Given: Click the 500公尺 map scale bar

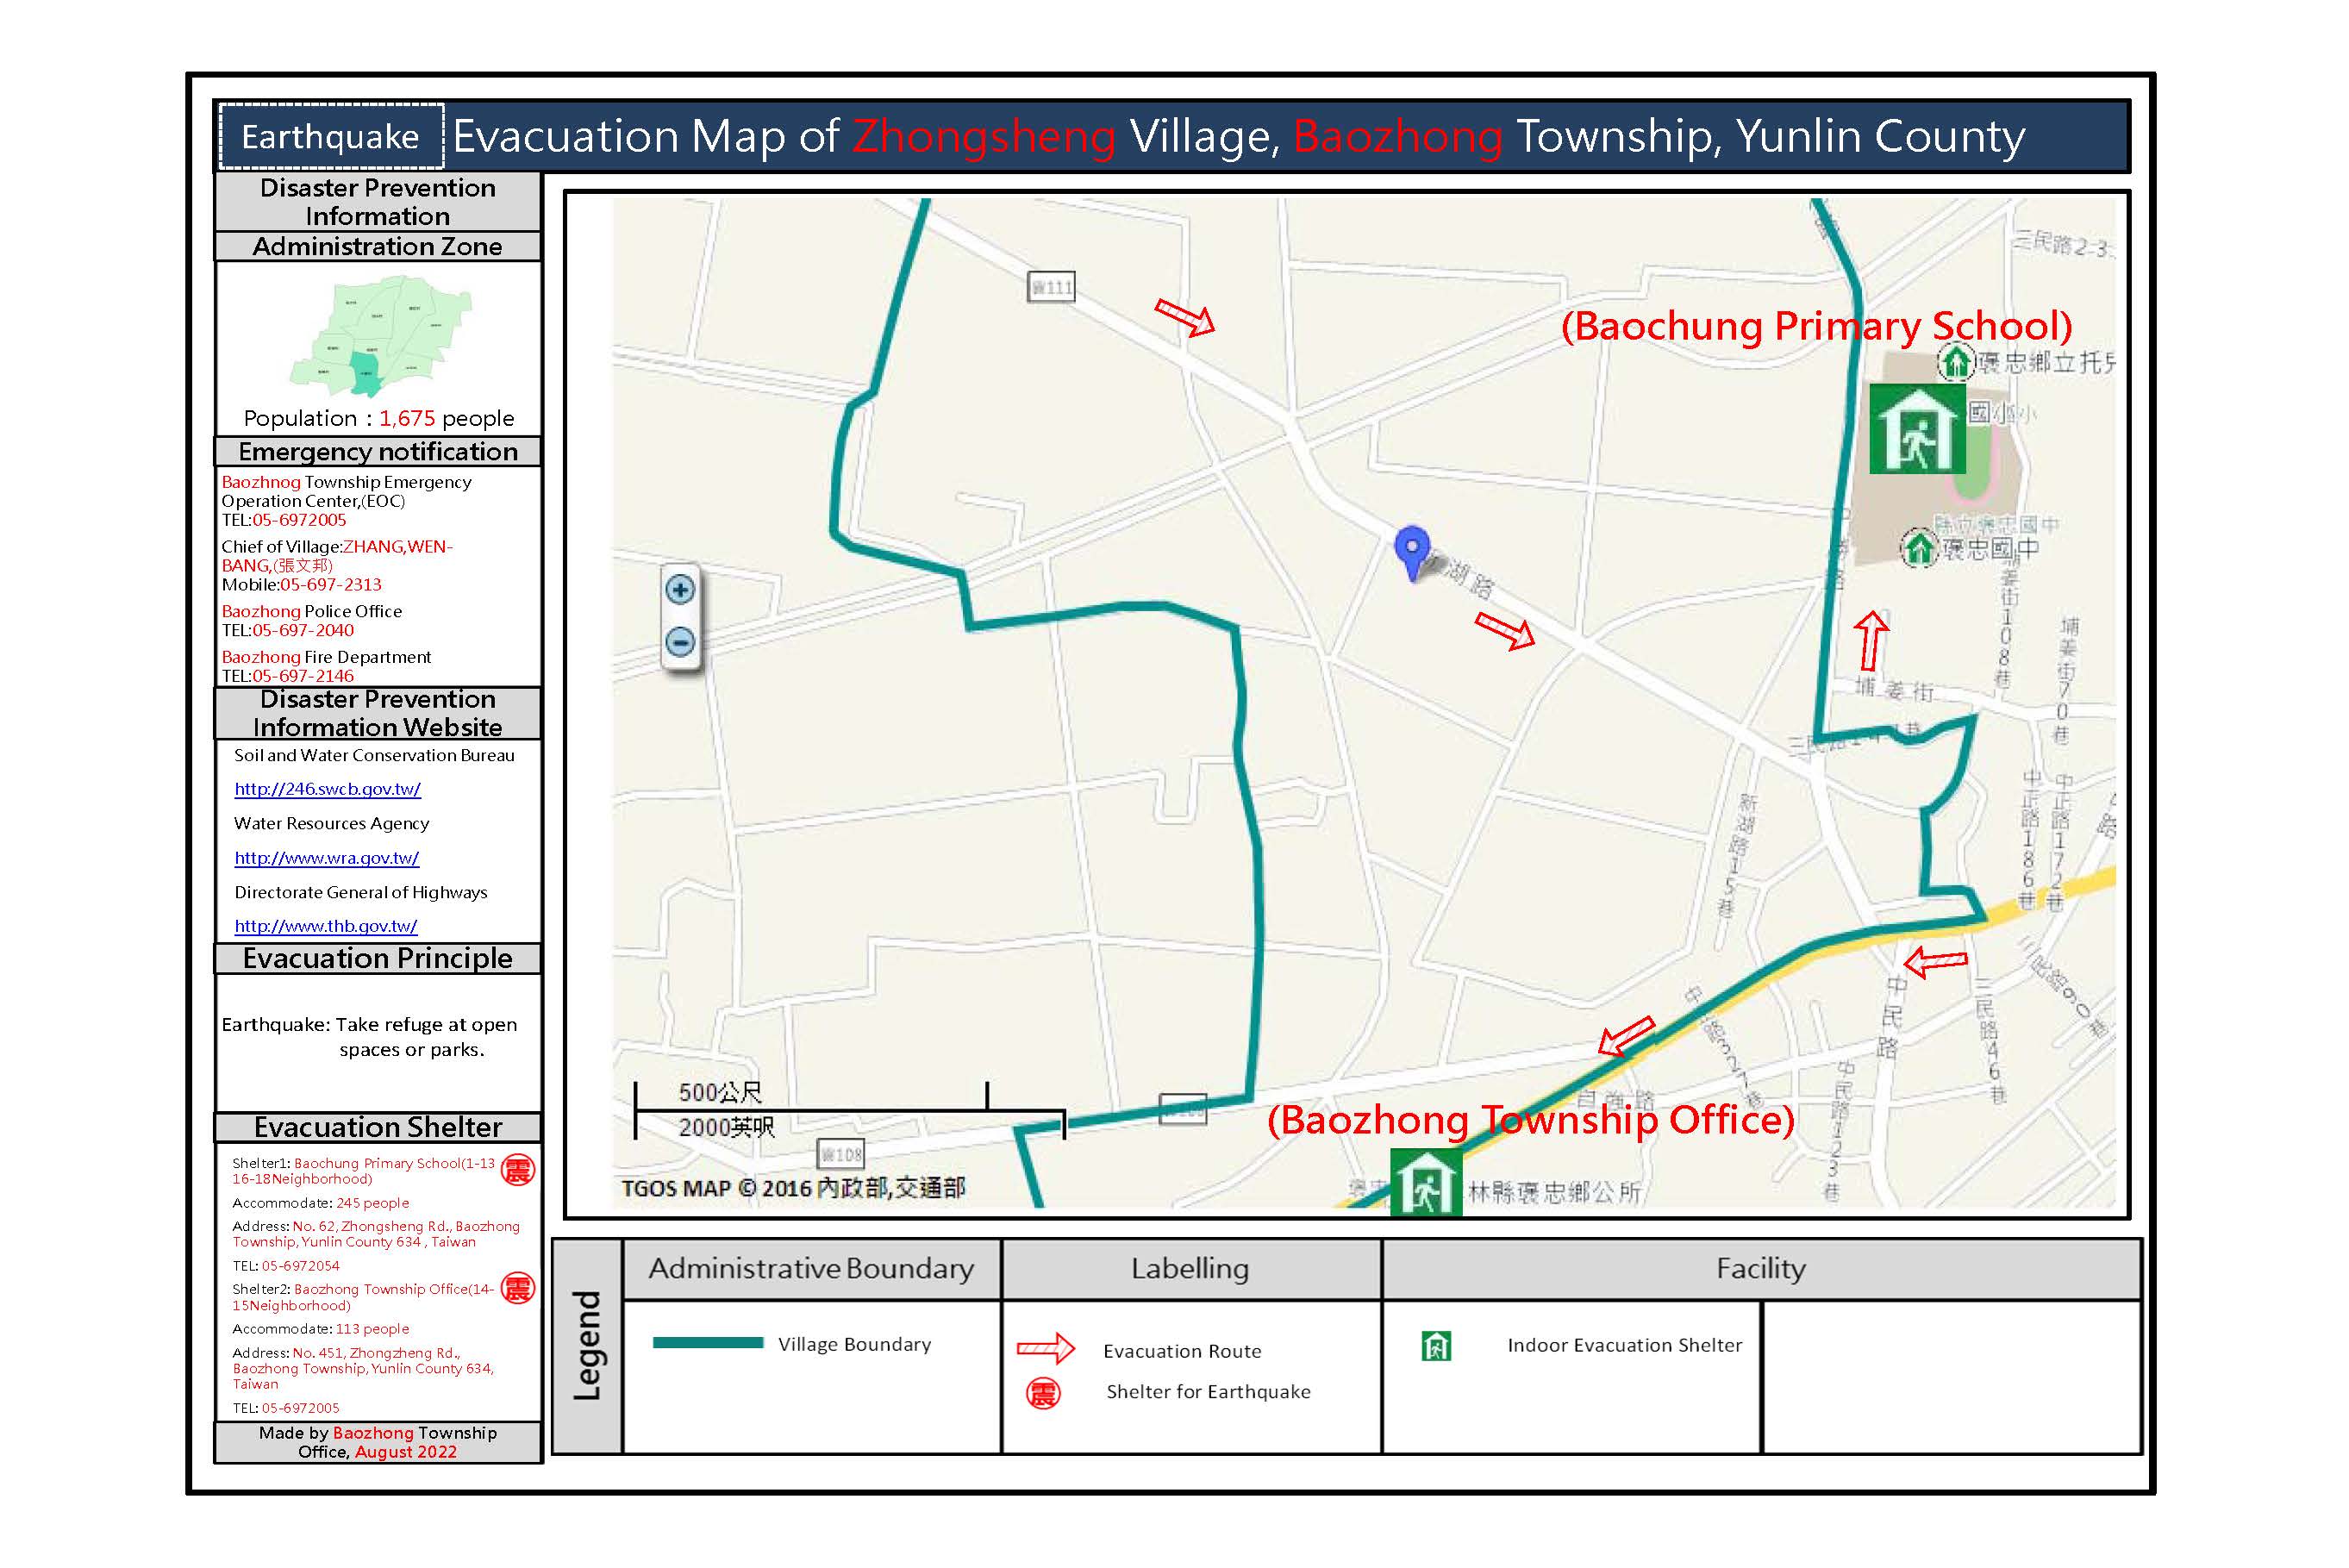Looking at the screenshot, I should tap(849, 1110).
